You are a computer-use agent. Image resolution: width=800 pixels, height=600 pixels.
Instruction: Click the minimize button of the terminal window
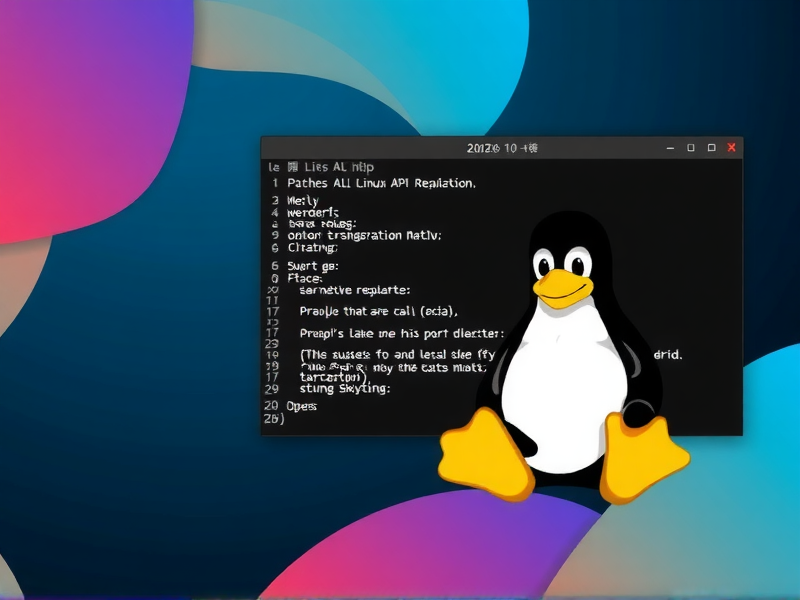pyautogui.click(x=668, y=146)
